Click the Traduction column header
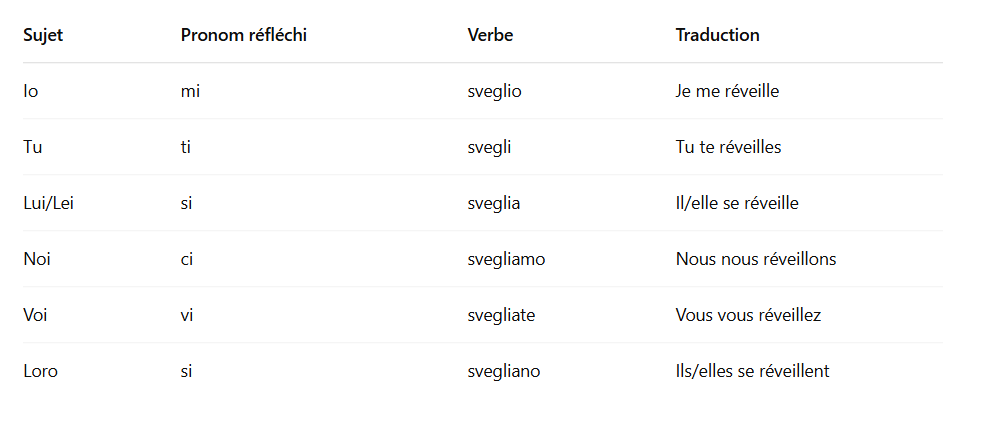Image resolution: width=992 pixels, height=426 pixels. [717, 35]
